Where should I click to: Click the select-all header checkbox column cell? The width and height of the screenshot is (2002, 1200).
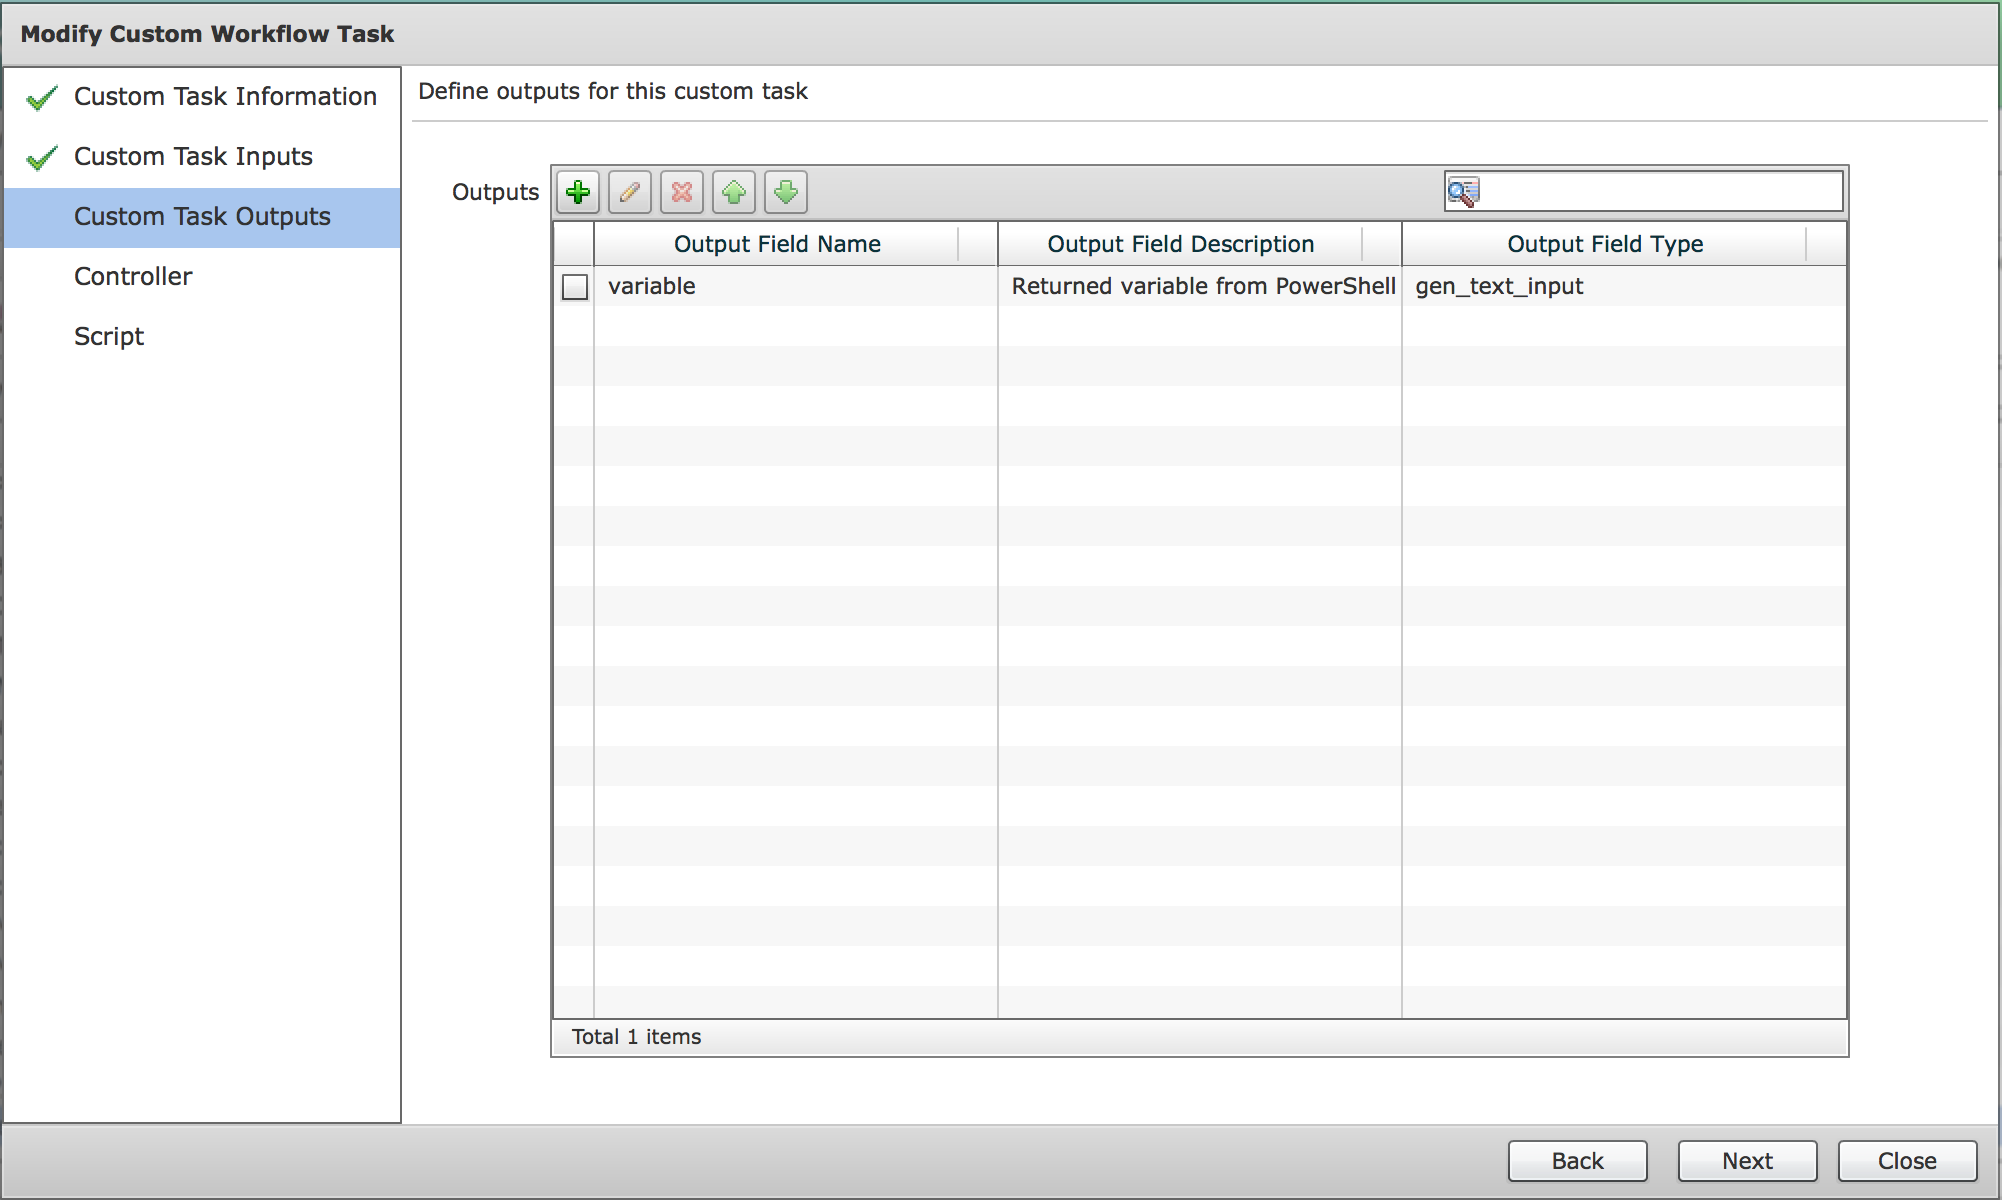tap(574, 244)
